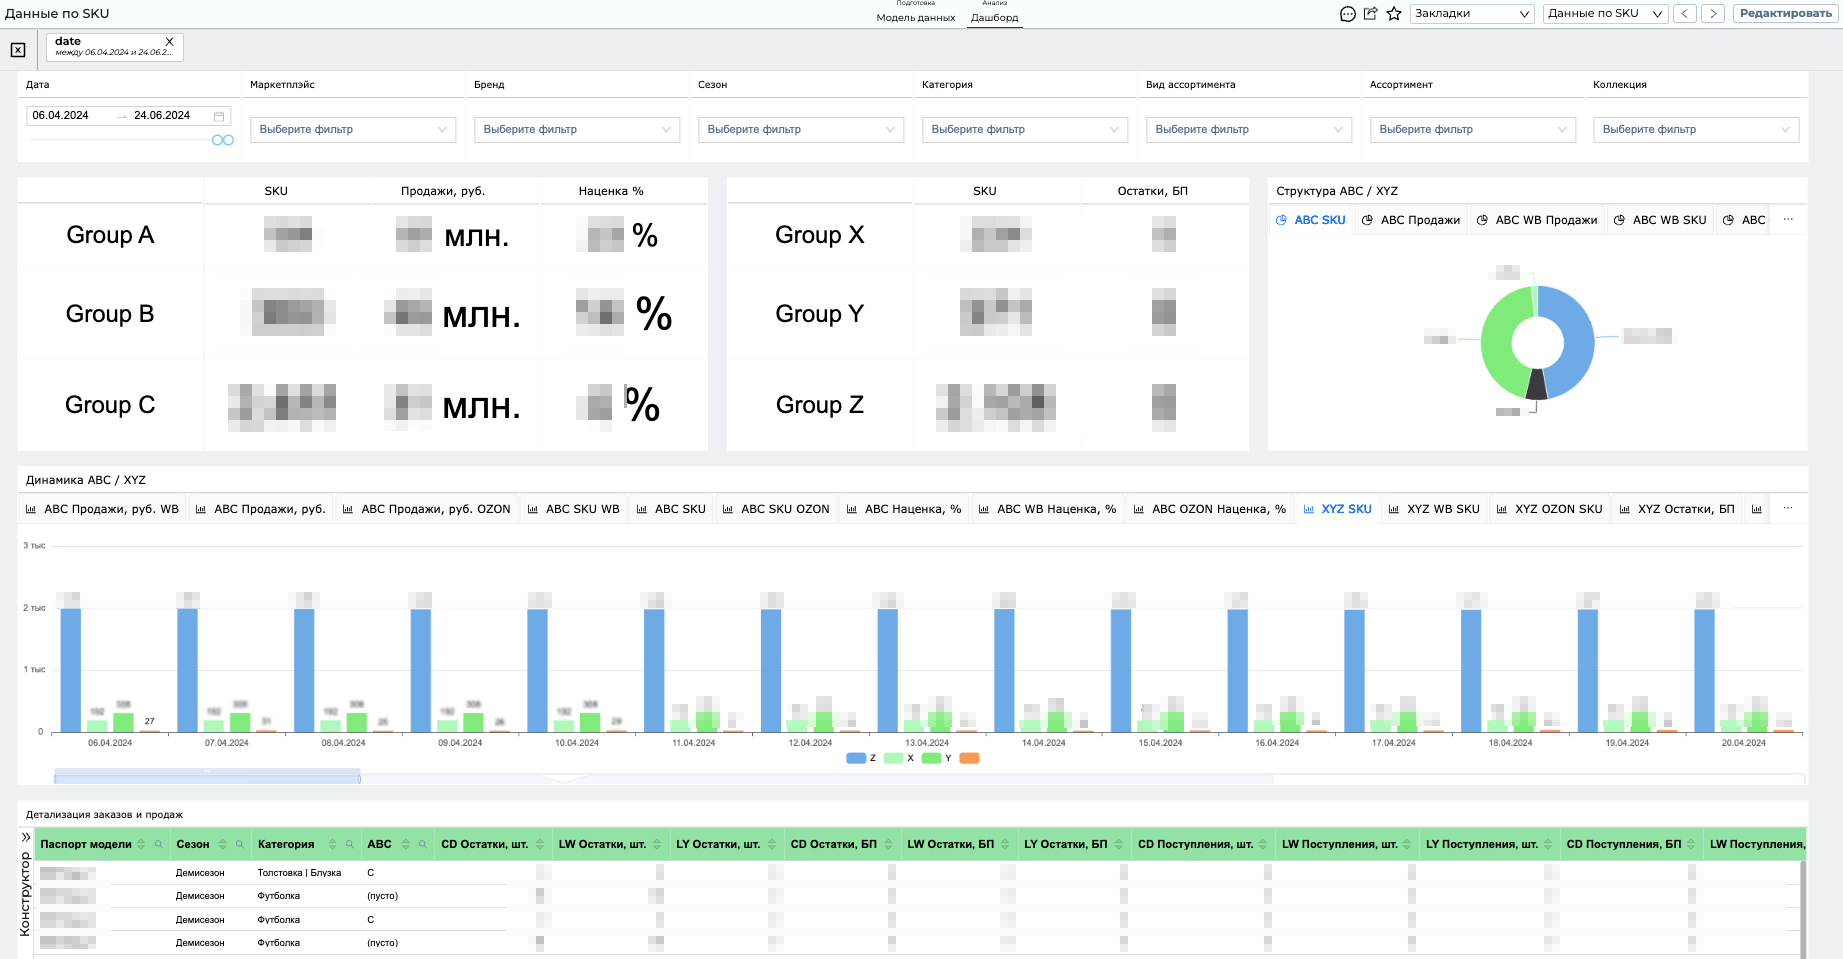
Task: Clear all selections icon beside date filter
Action: point(18,49)
